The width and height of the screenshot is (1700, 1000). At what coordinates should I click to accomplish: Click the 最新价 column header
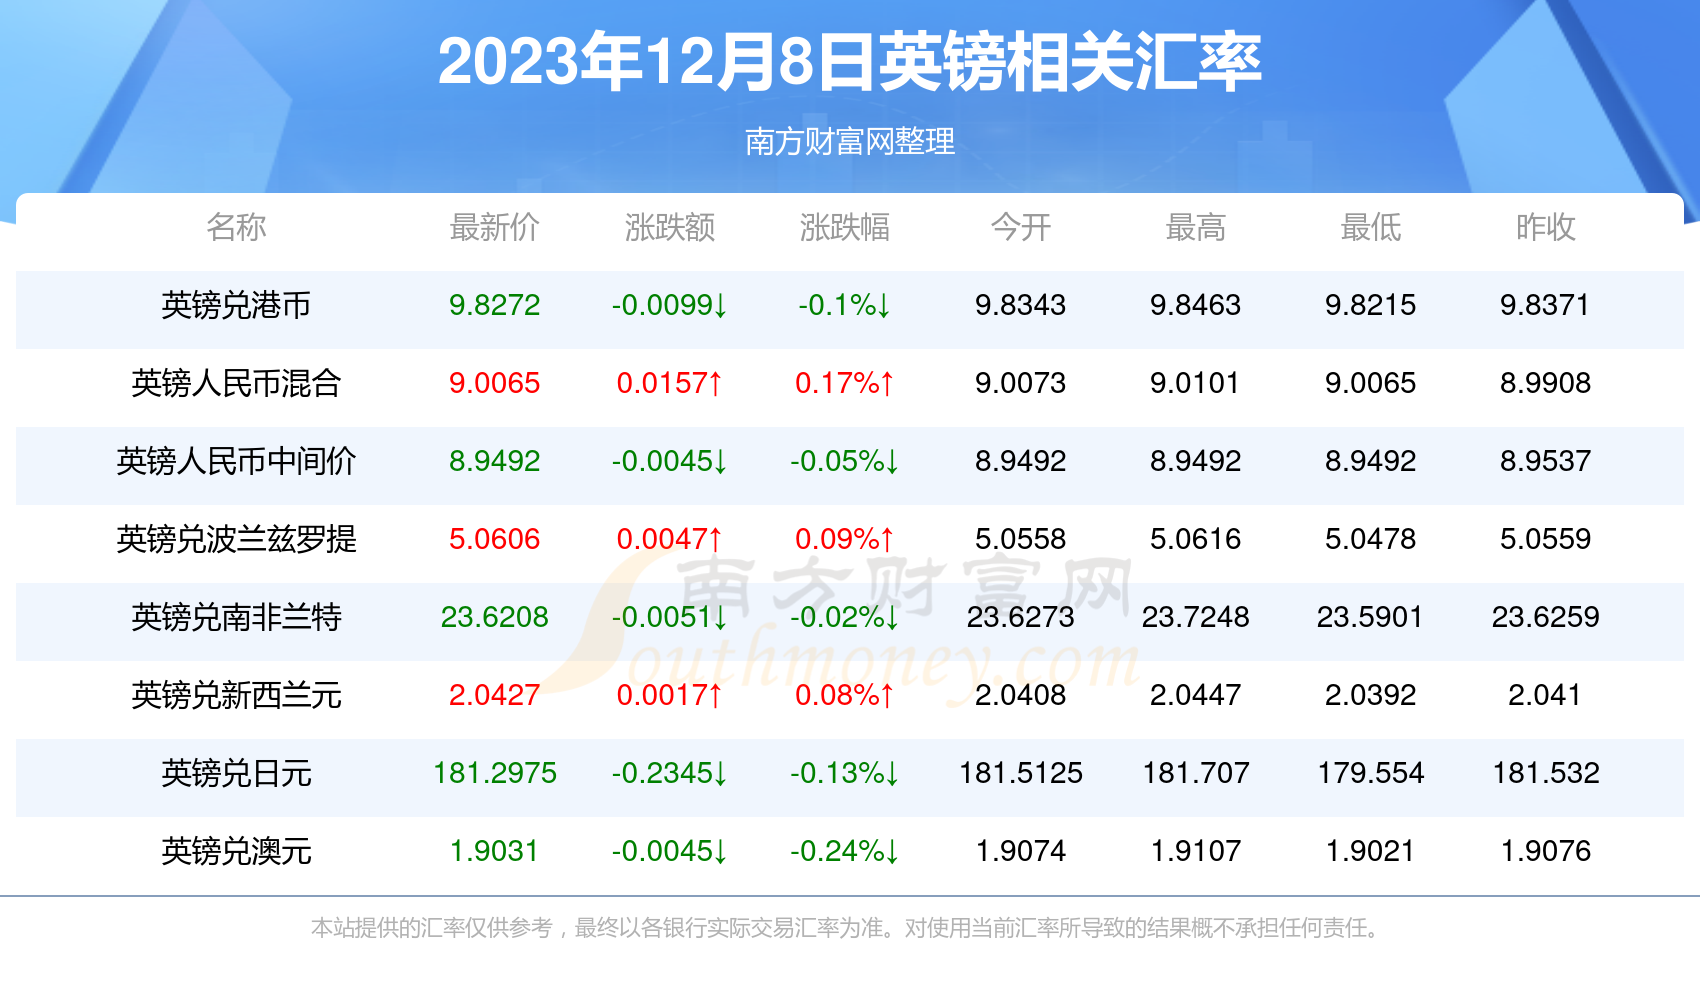tap(494, 227)
